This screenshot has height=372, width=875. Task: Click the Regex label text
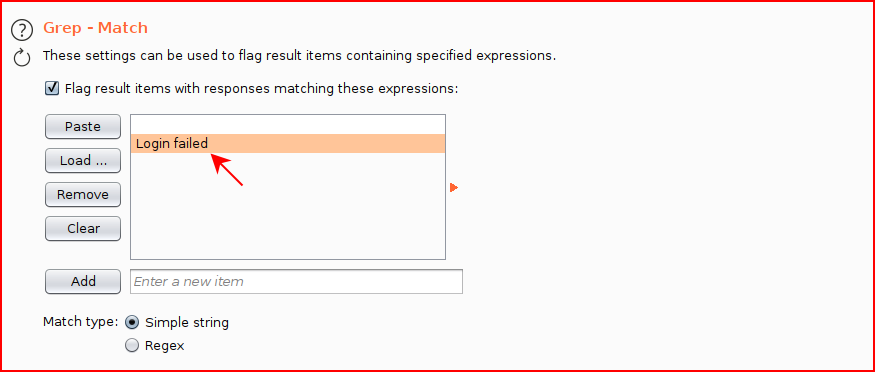165,346
